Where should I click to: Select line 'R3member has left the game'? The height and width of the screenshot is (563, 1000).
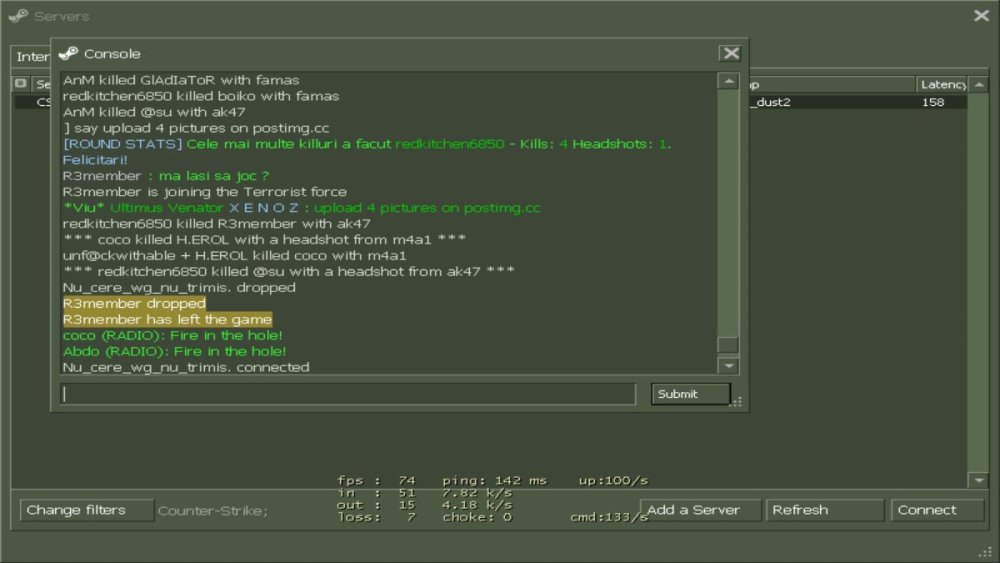point(167,319)
